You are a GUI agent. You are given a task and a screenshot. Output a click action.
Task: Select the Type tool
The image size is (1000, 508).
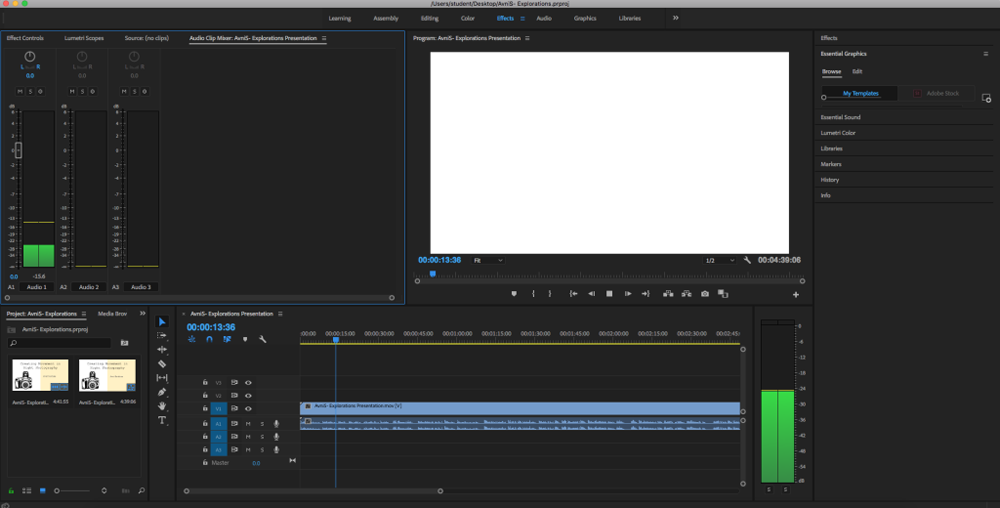[162, 420]
